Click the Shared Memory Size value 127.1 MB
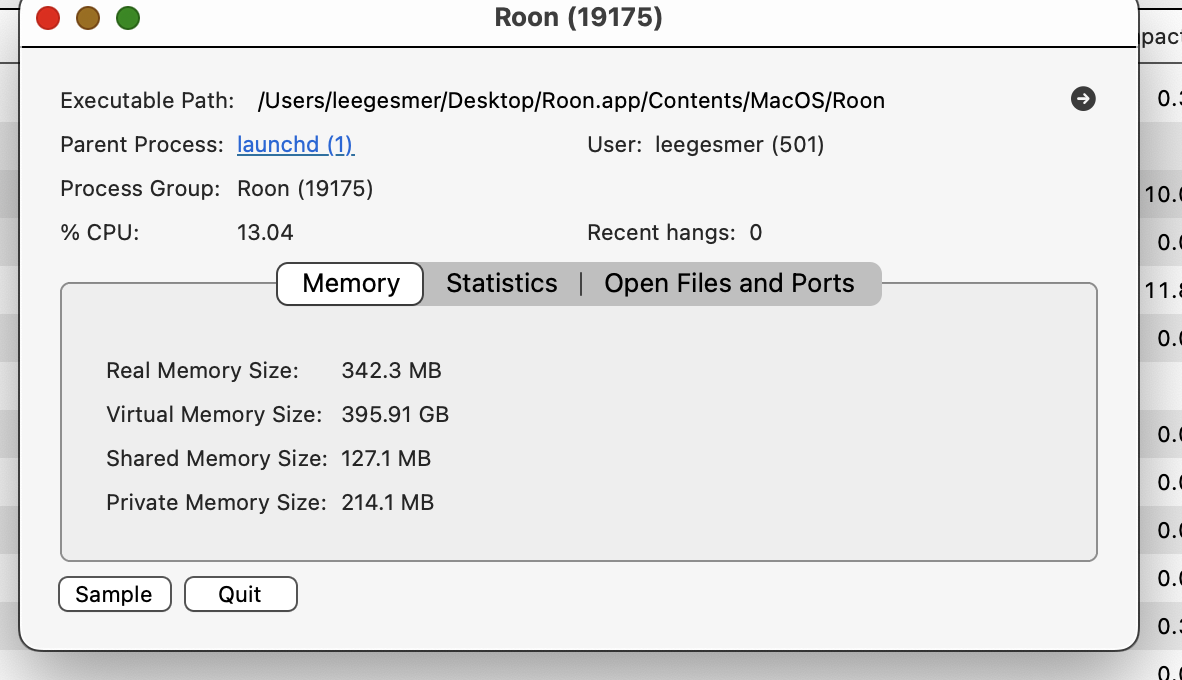1182x680 pixels. 386,459
